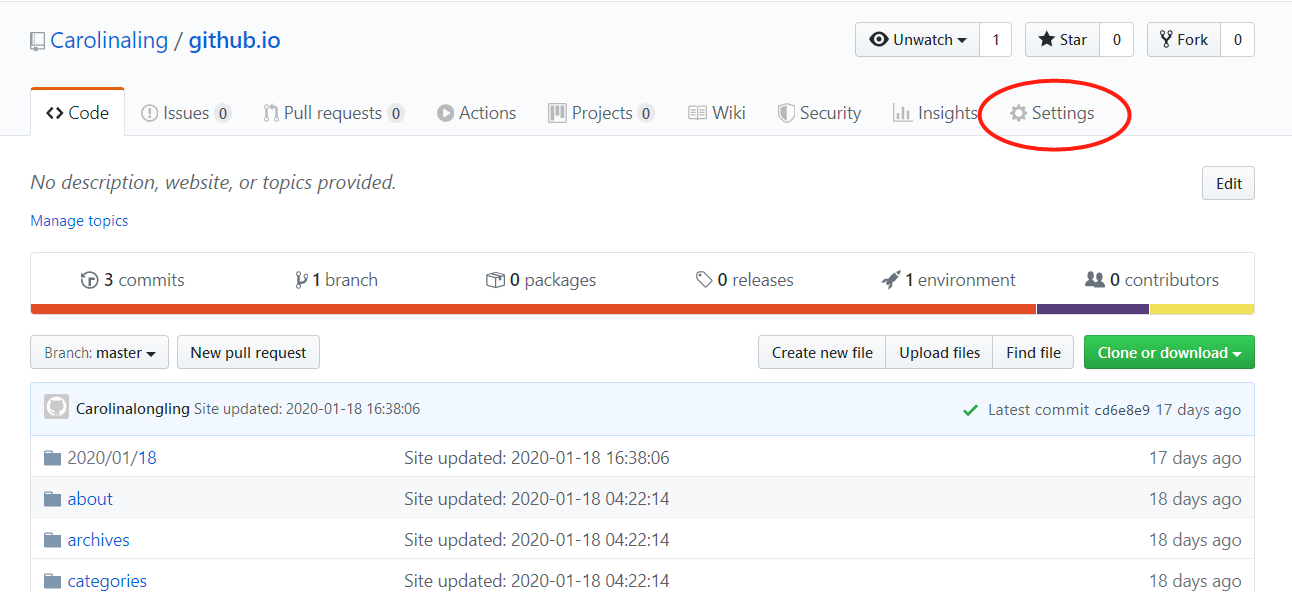1292x592 pixels.
Task: Click the Manage topics link
Action: (79, 221)
